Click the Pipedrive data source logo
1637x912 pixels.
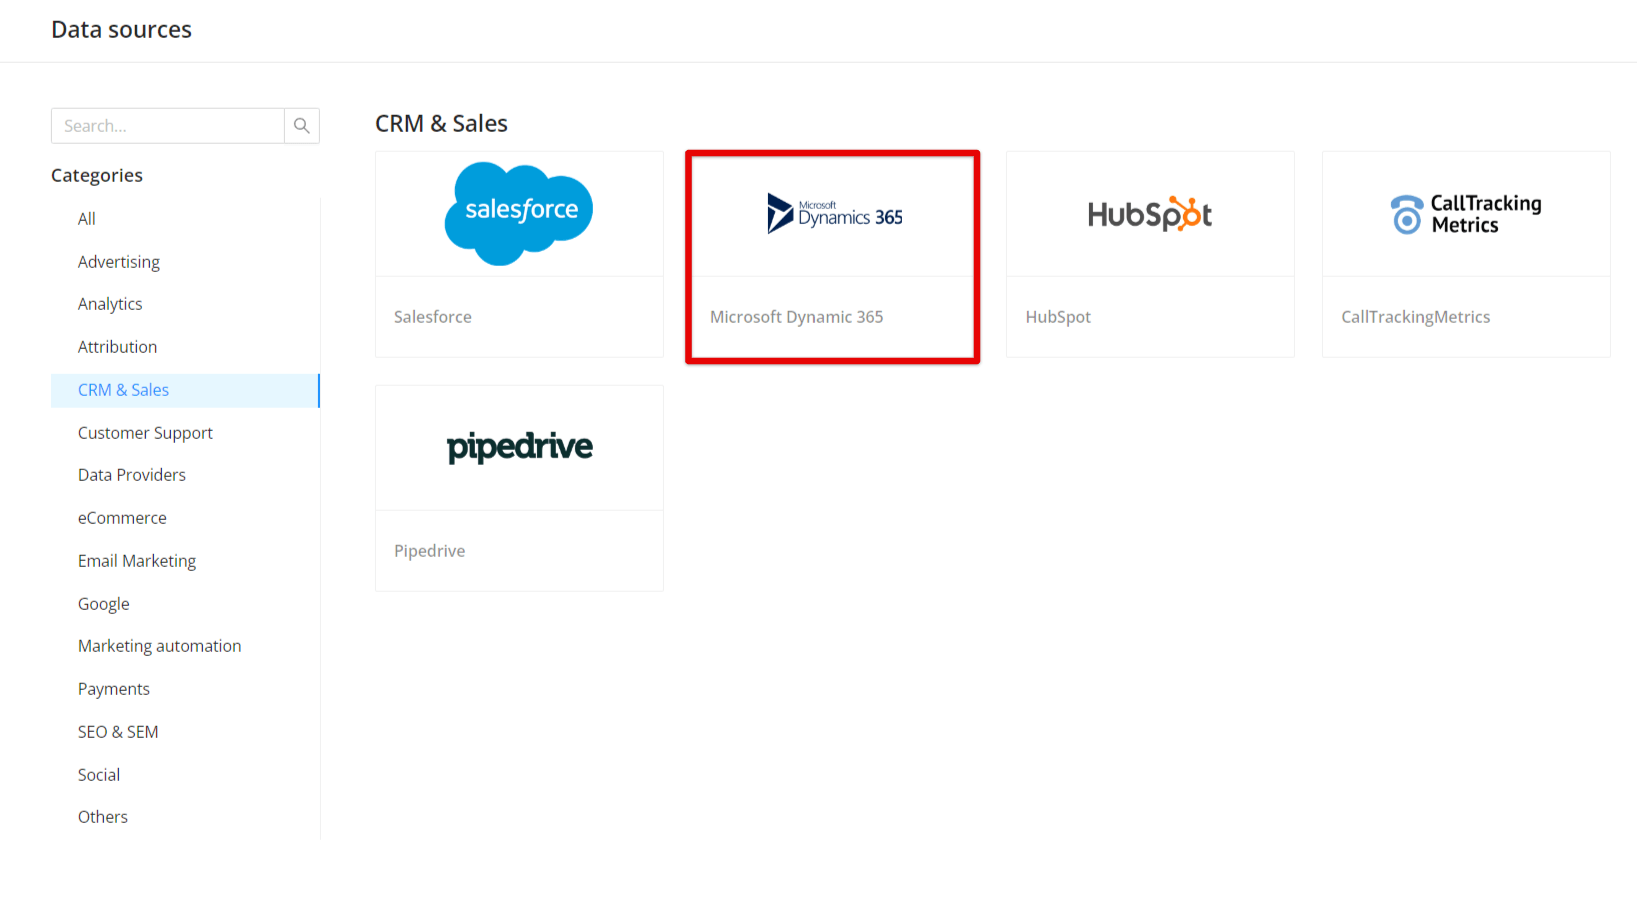pos(518,447)
